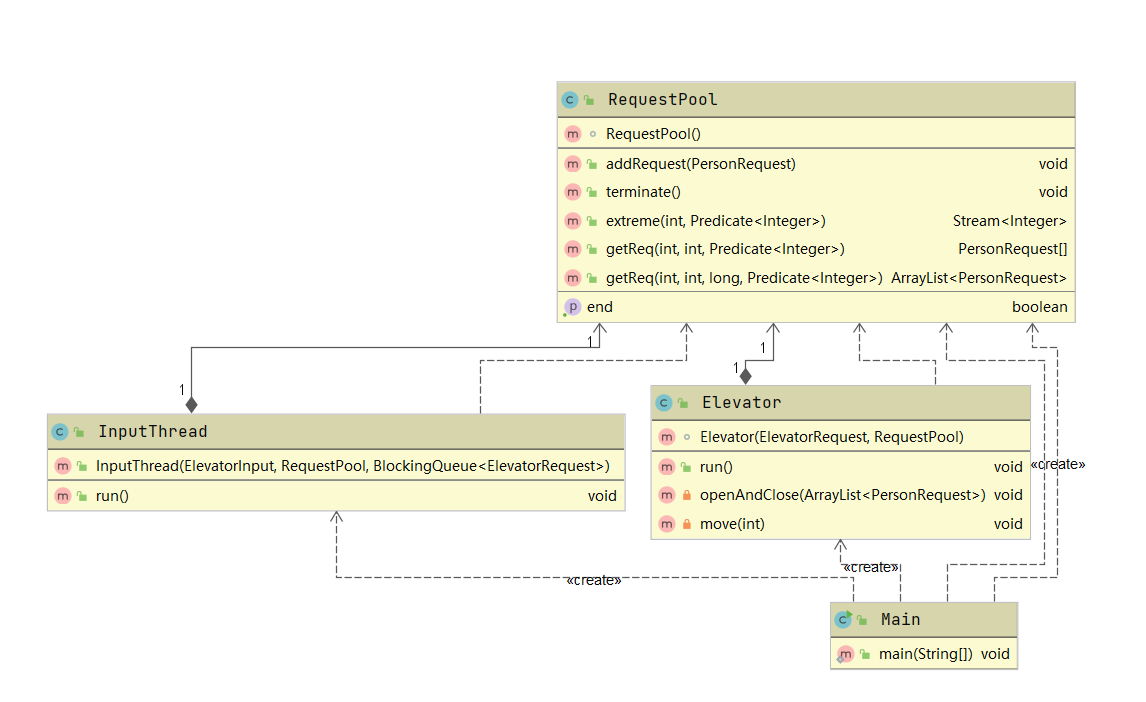Select the RequestPool class title
1146x702 pixels.
pyautogui.click(x=662, y=100)
